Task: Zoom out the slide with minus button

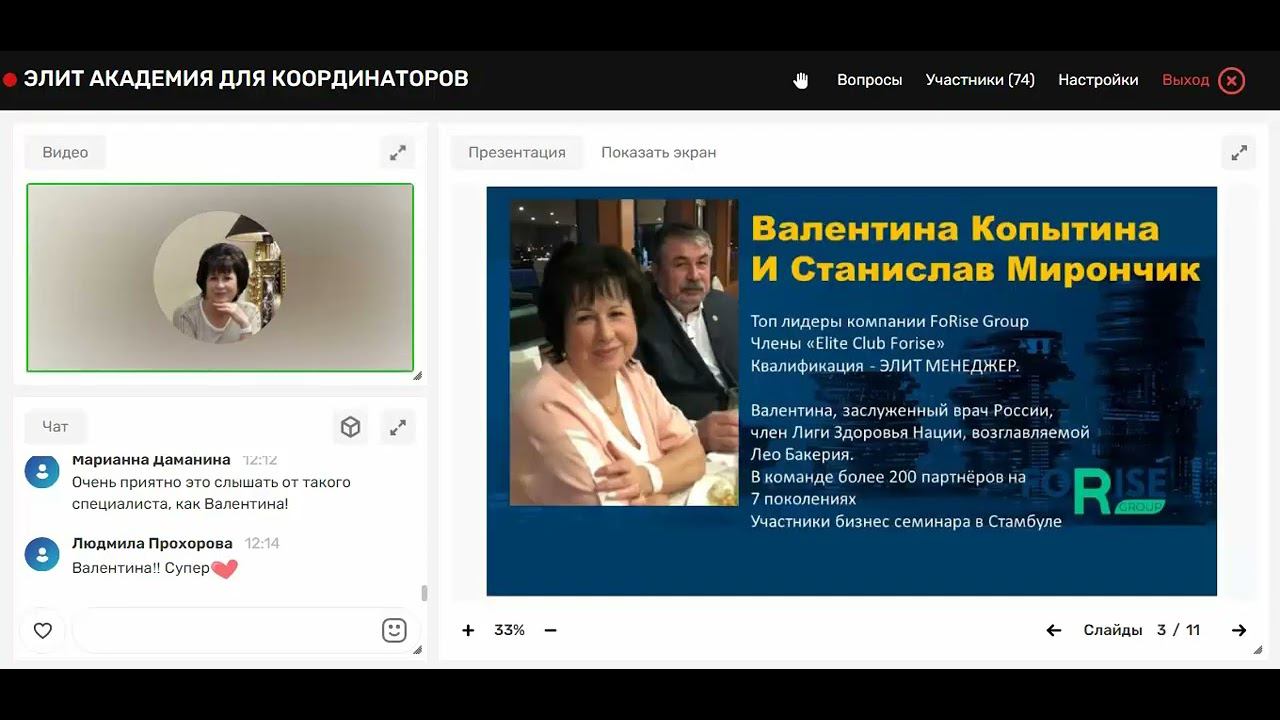Action: coord(550,630)
